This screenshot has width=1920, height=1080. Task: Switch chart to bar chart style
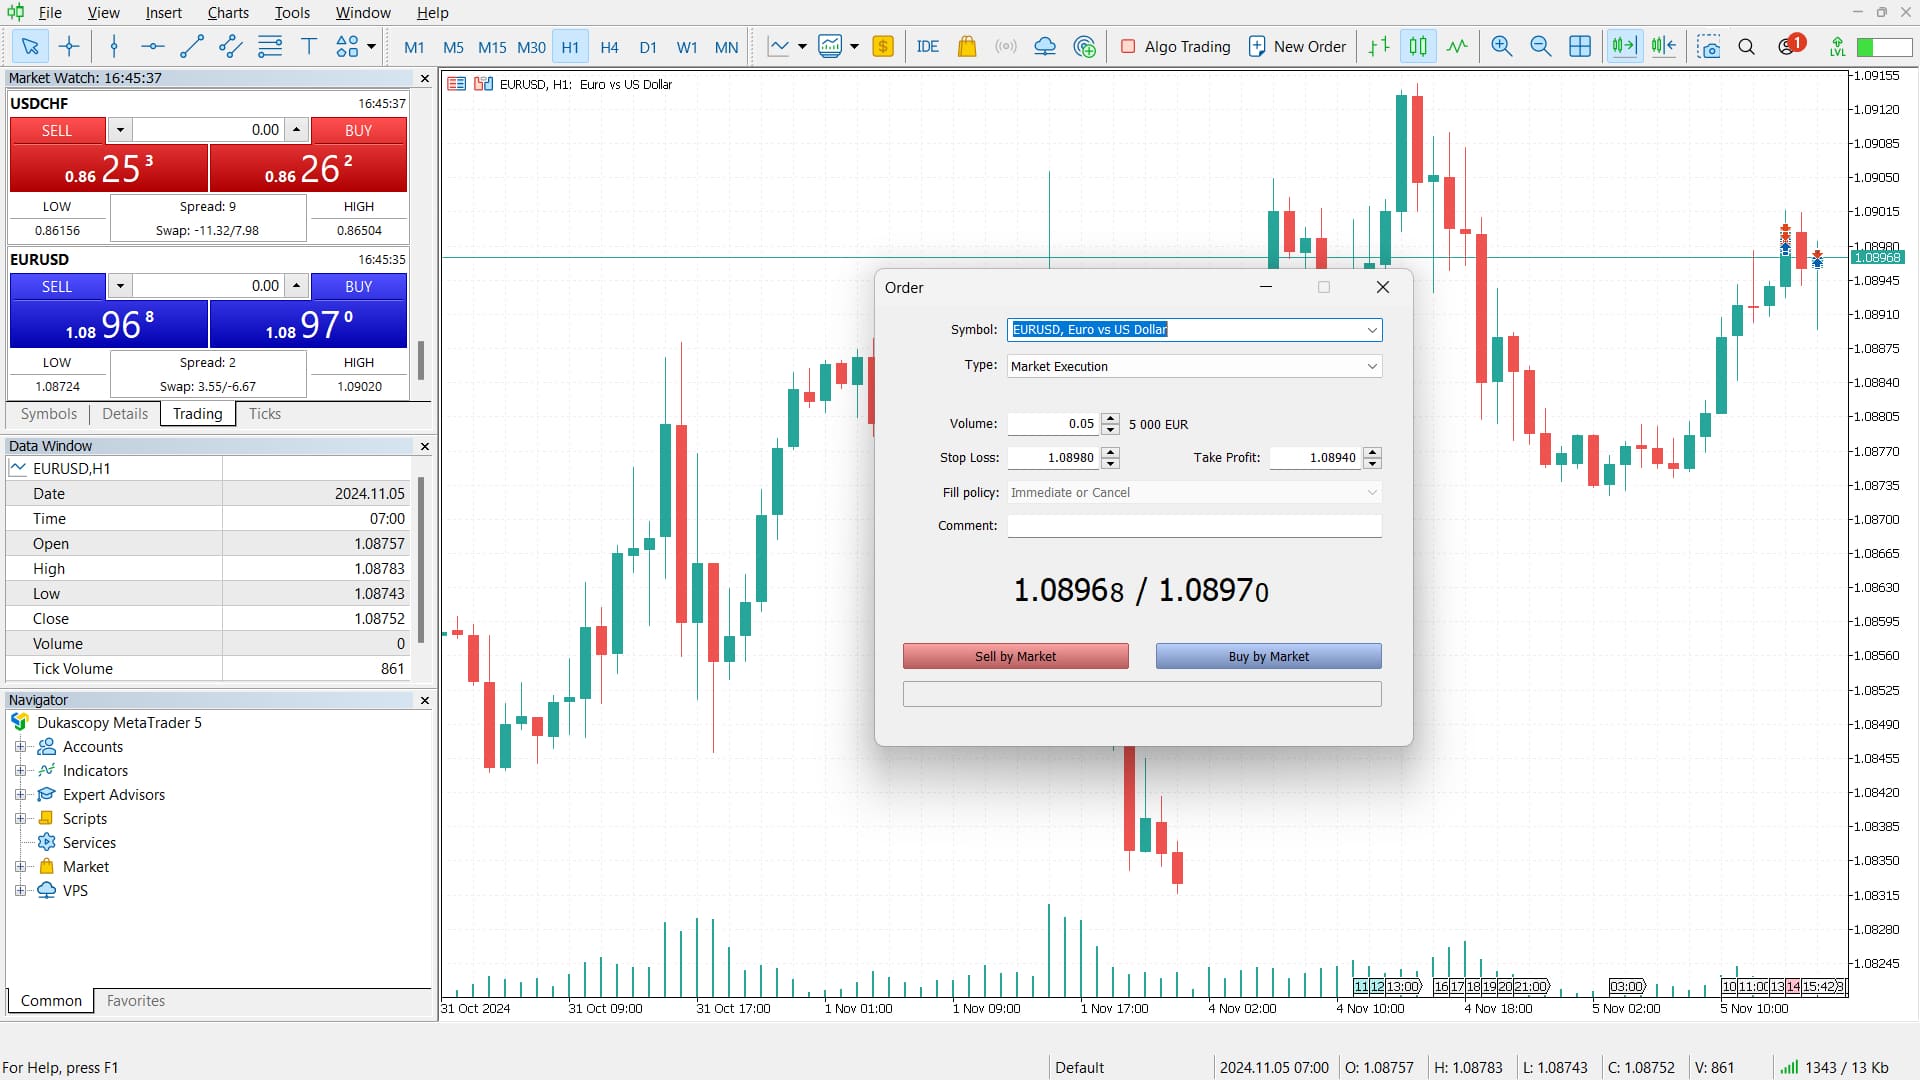click(1379, 46)
